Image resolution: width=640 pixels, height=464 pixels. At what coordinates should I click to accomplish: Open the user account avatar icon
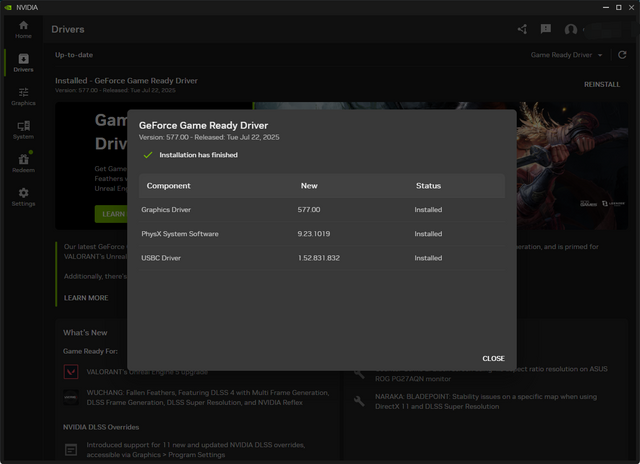[571, 29]
